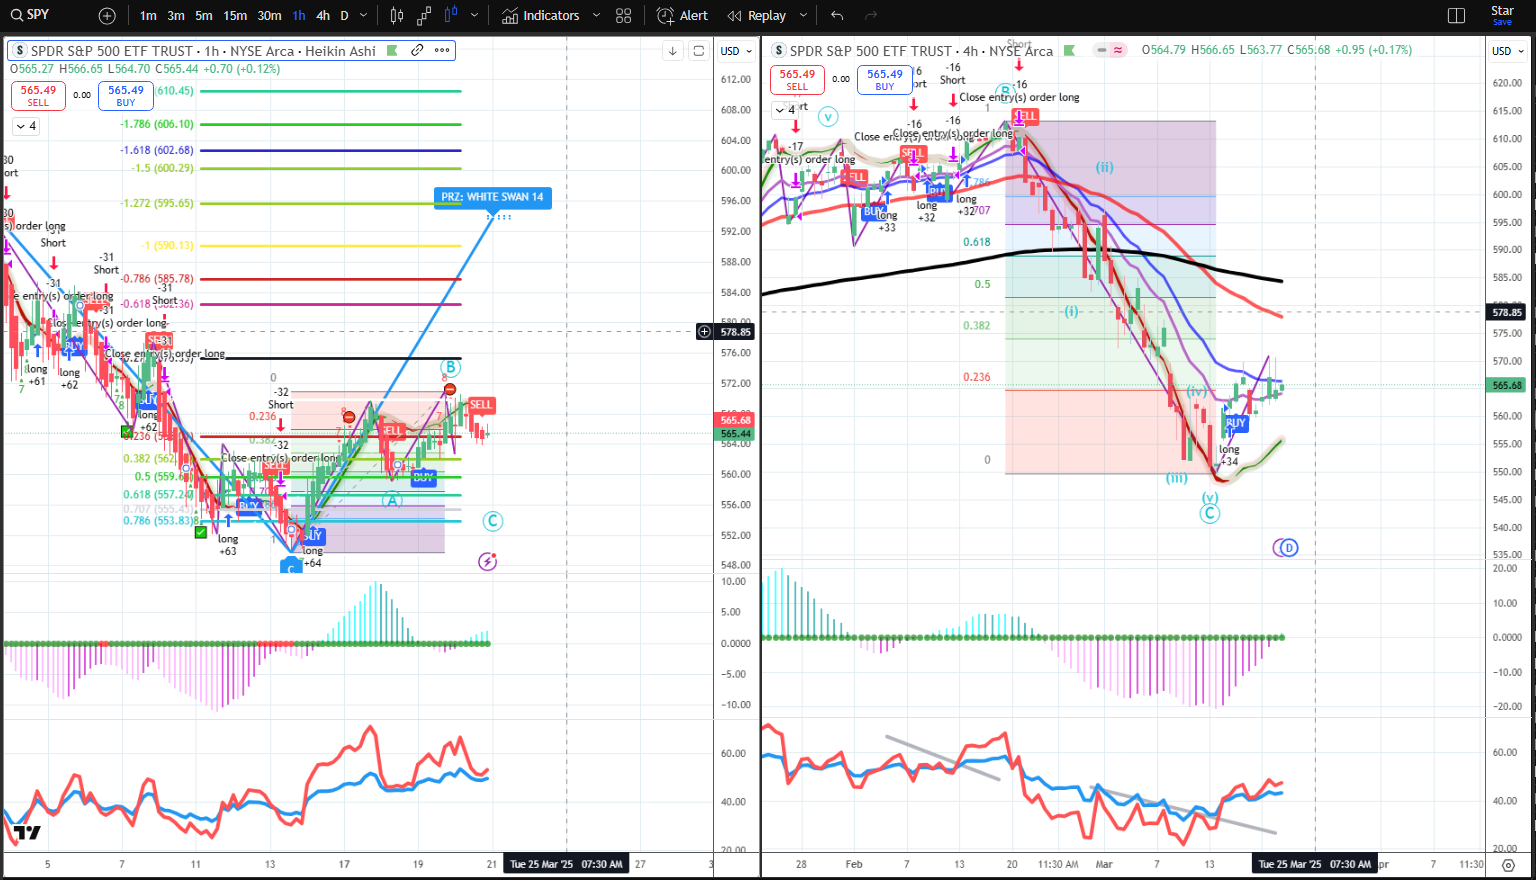This screenshot has height=880, width=1536.
Task: Click the symbol logo on the 1h chart
Action: [x=20, y=50]
